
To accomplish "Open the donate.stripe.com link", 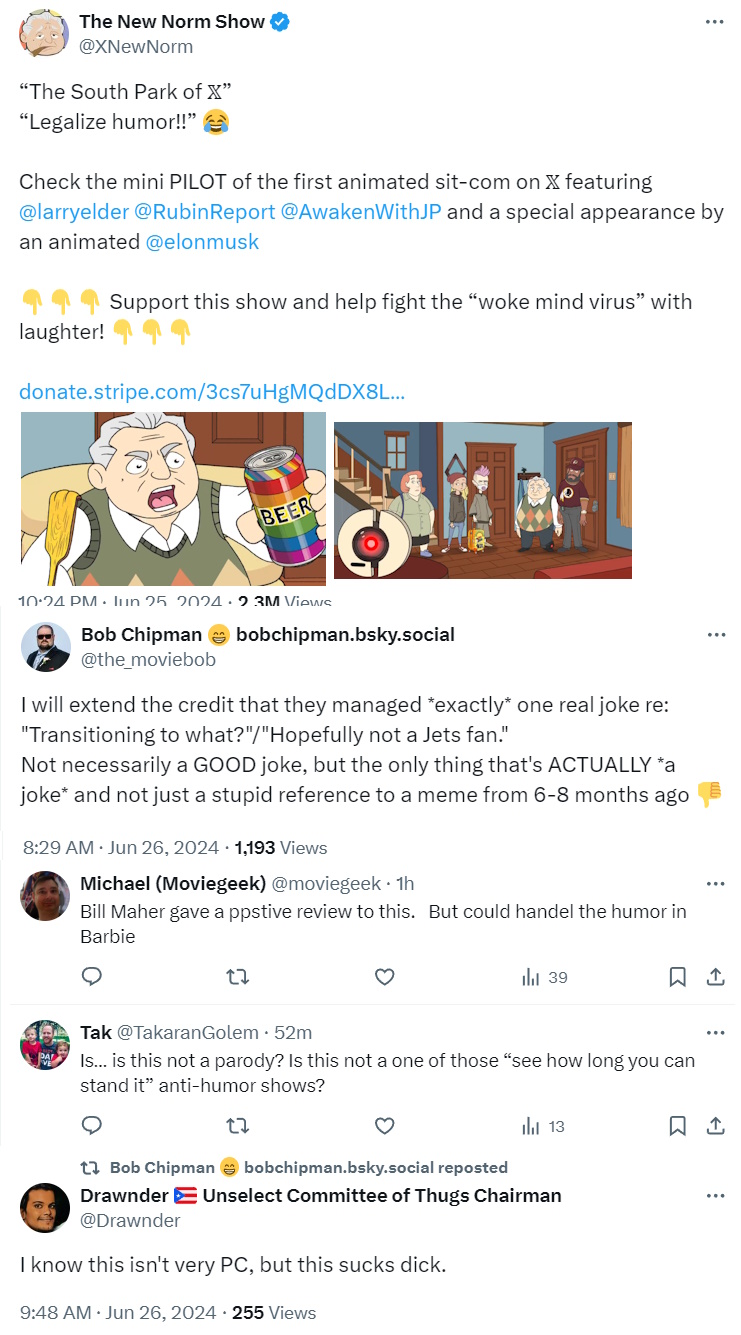I will 212,391.
